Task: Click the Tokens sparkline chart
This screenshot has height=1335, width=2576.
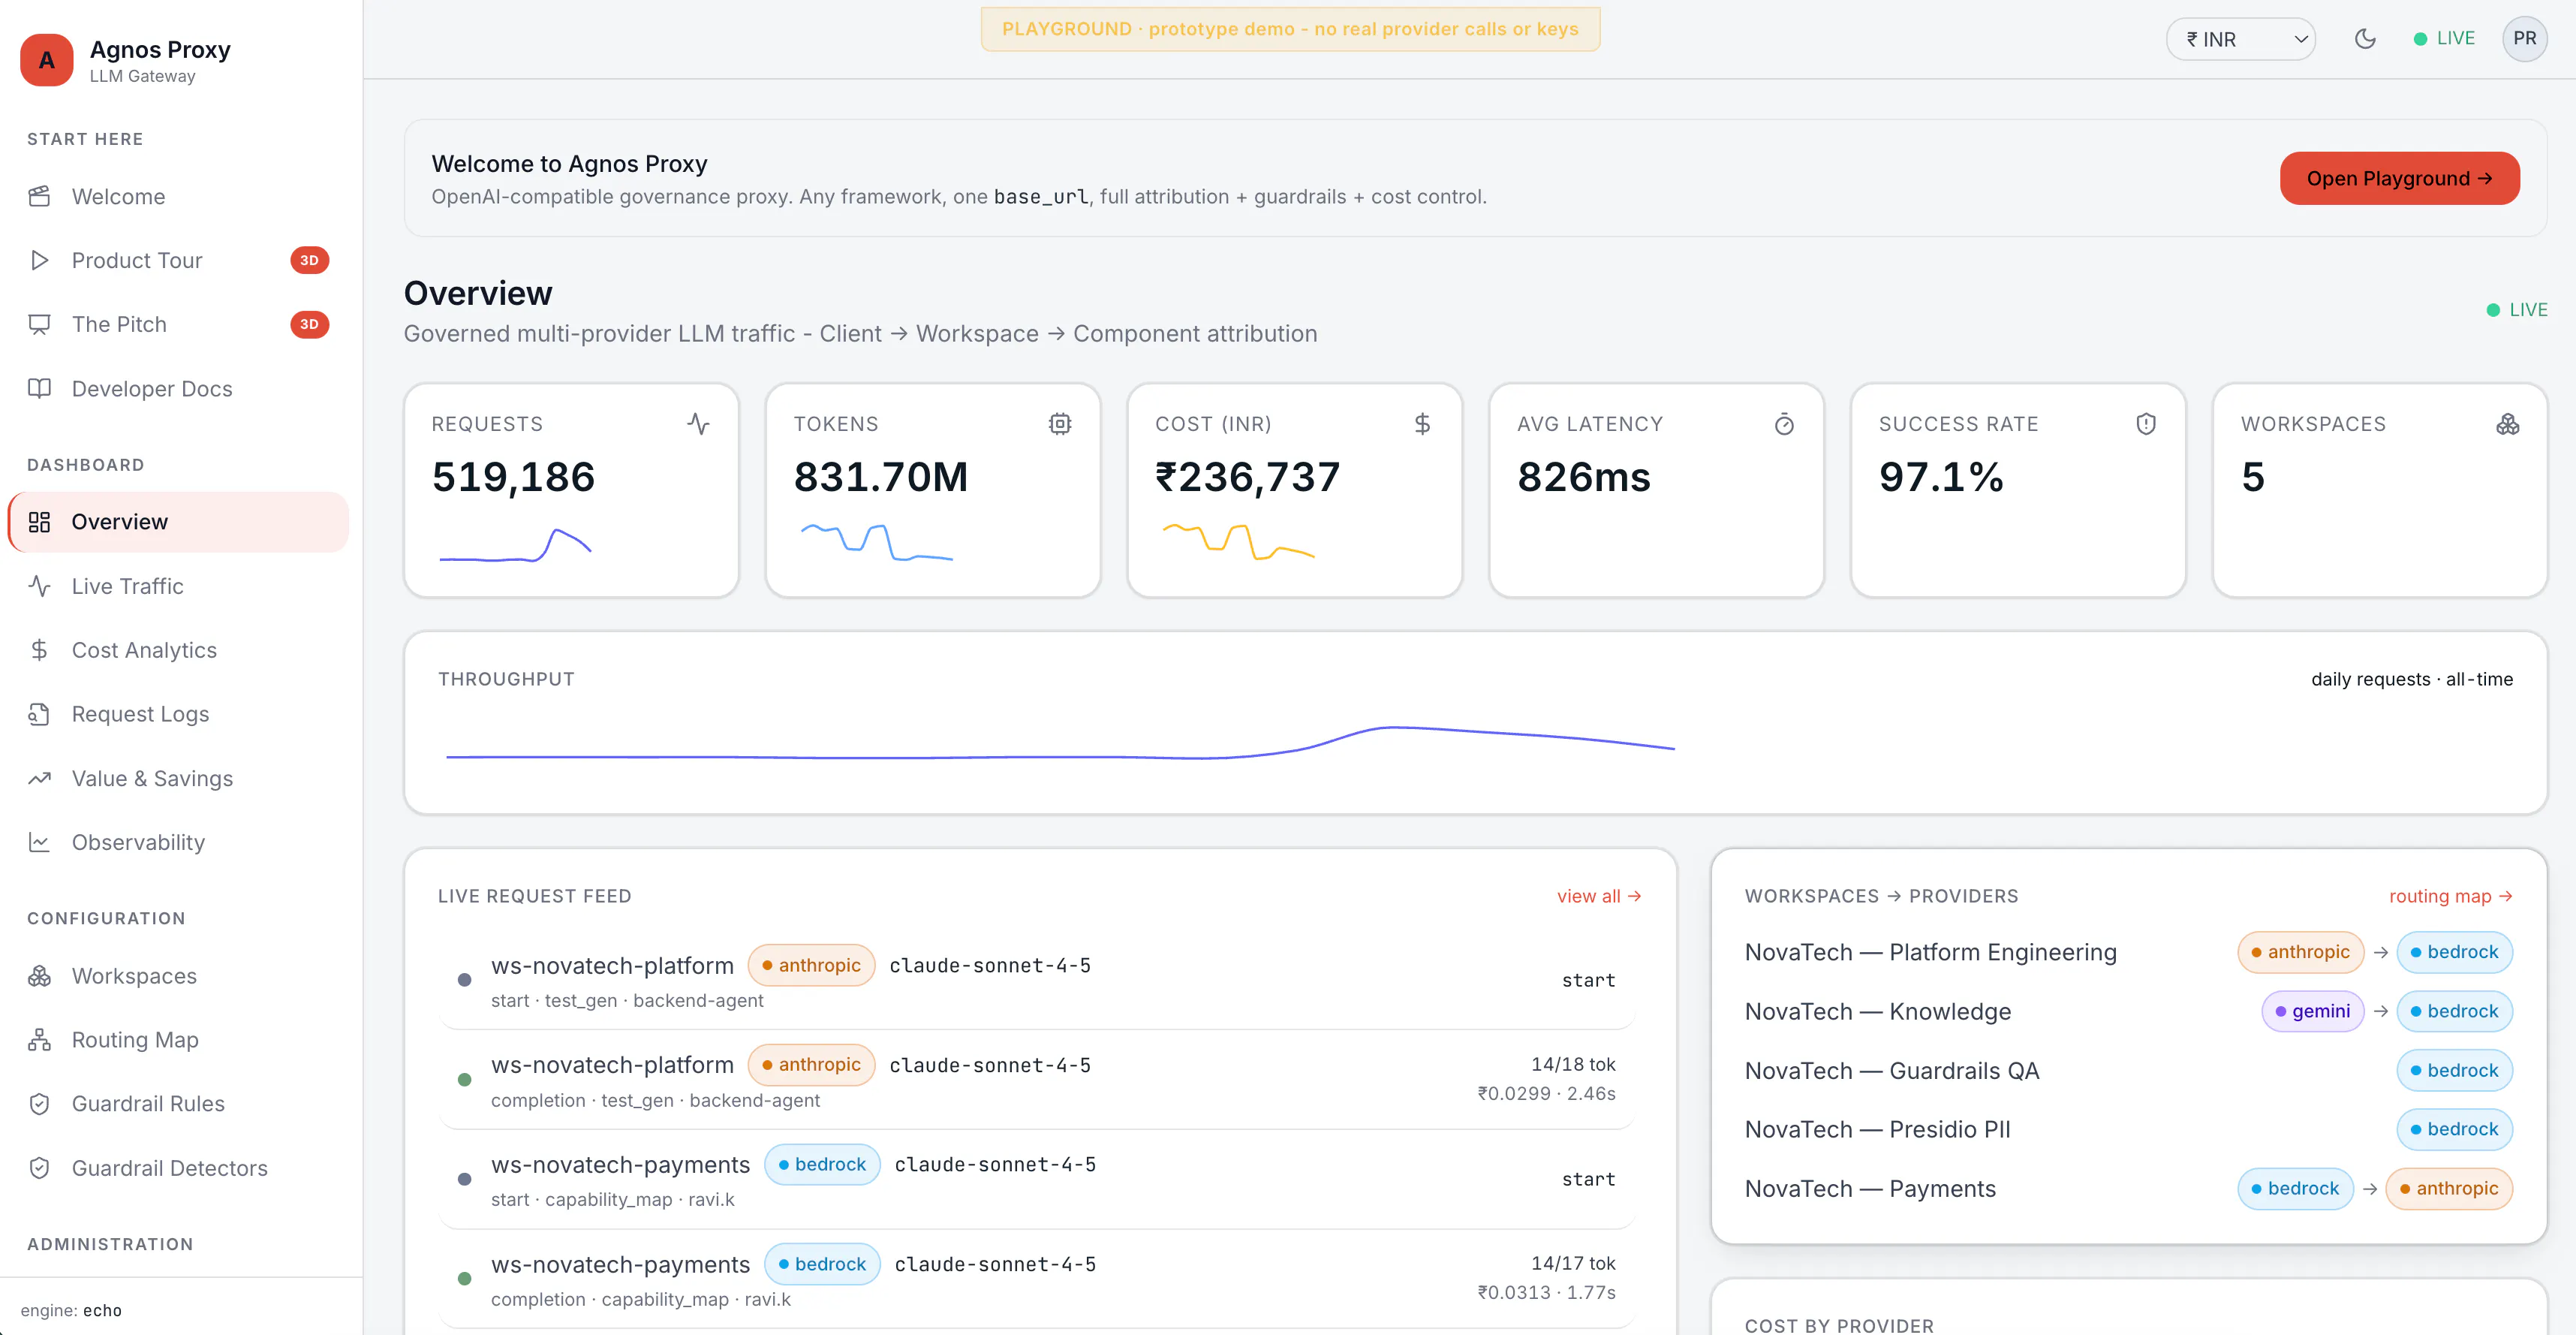Action: [877, 542]
